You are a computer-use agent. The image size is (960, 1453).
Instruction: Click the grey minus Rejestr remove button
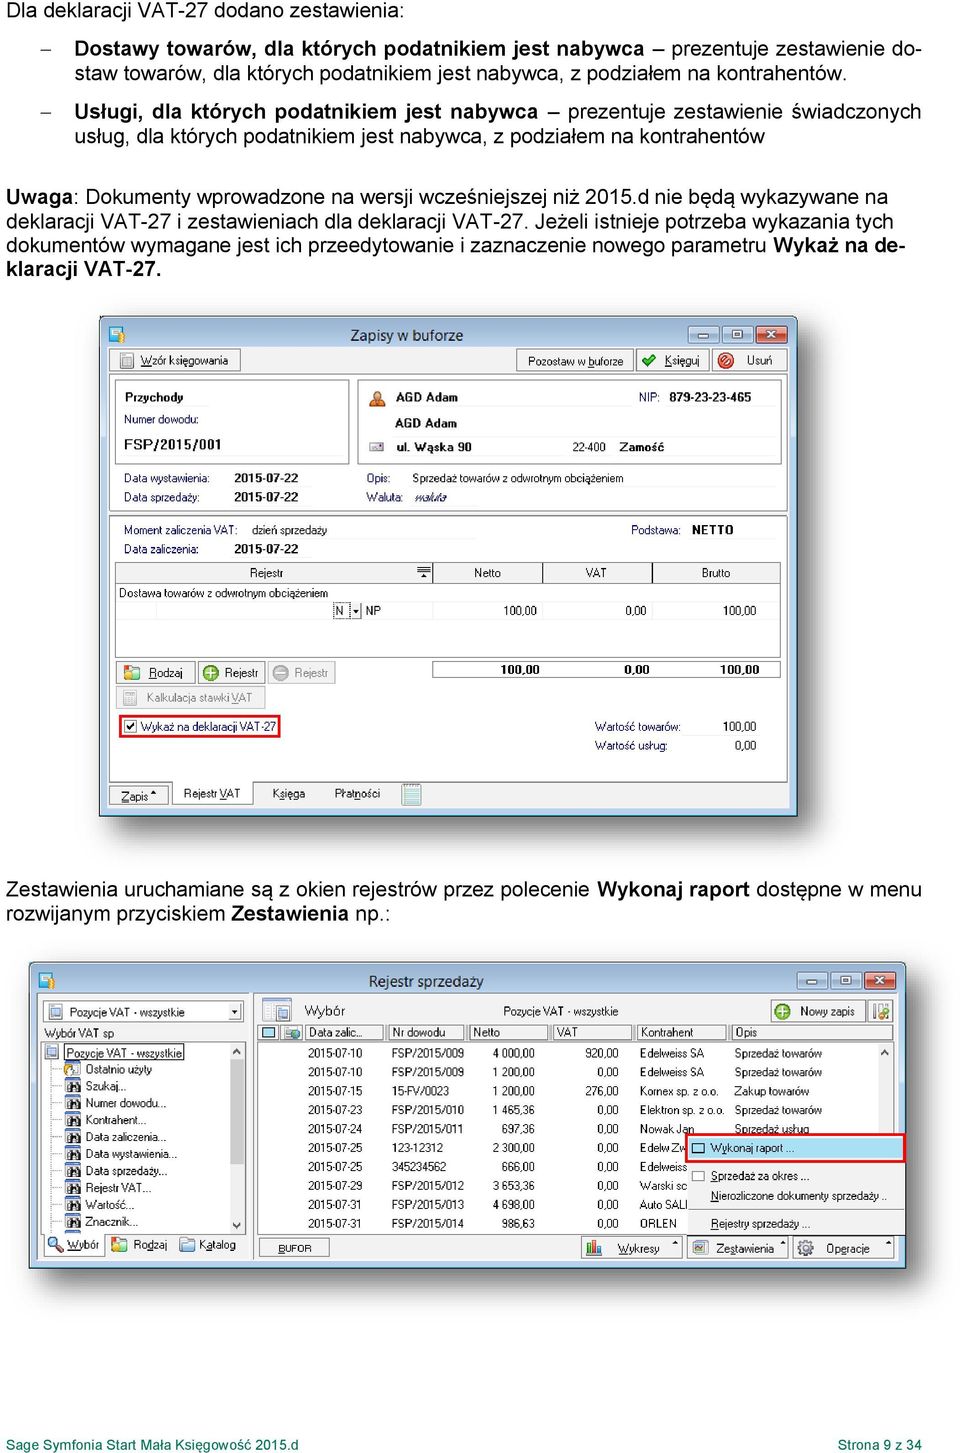301,673
